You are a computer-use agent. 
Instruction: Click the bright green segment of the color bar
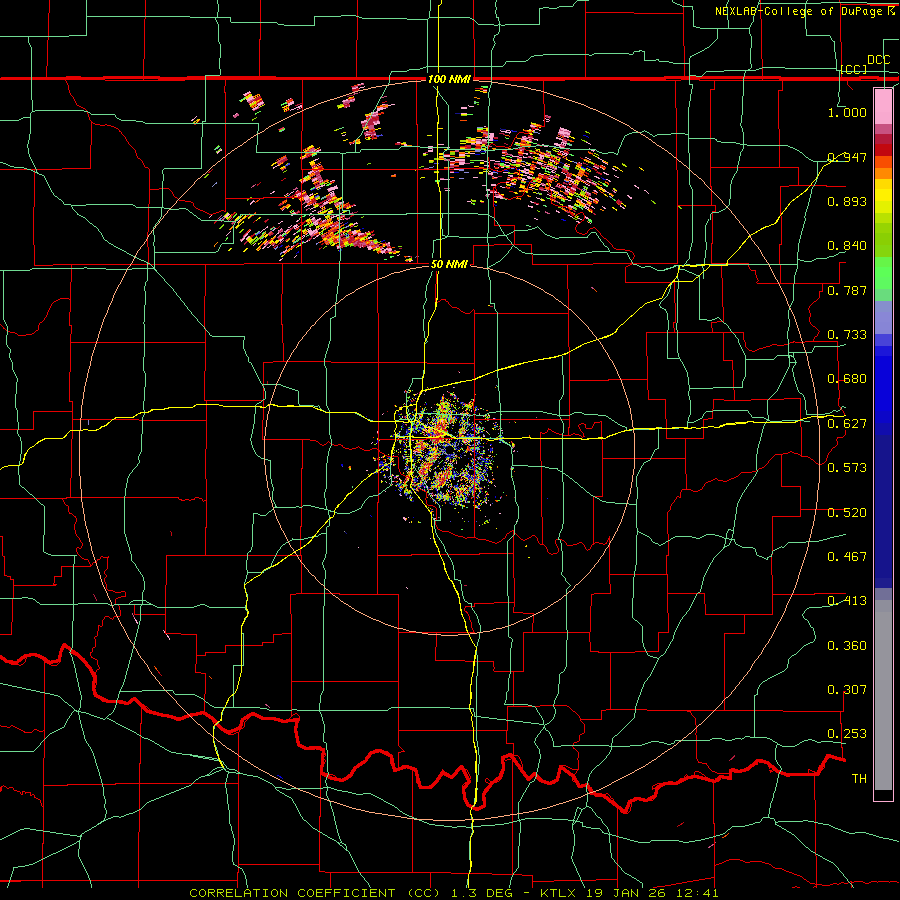pos(883,272)
